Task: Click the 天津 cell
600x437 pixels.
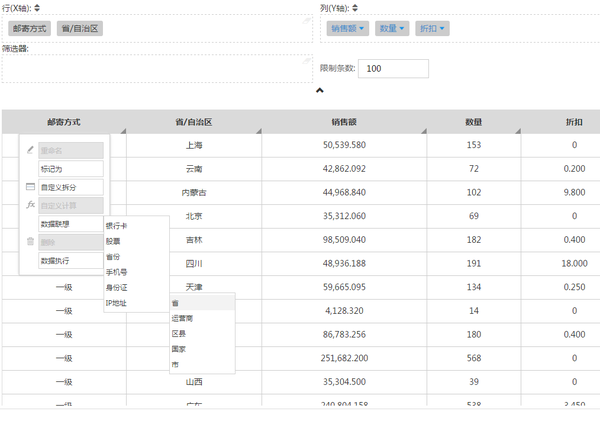Action: pyautogui.click(x=194, y=287)
